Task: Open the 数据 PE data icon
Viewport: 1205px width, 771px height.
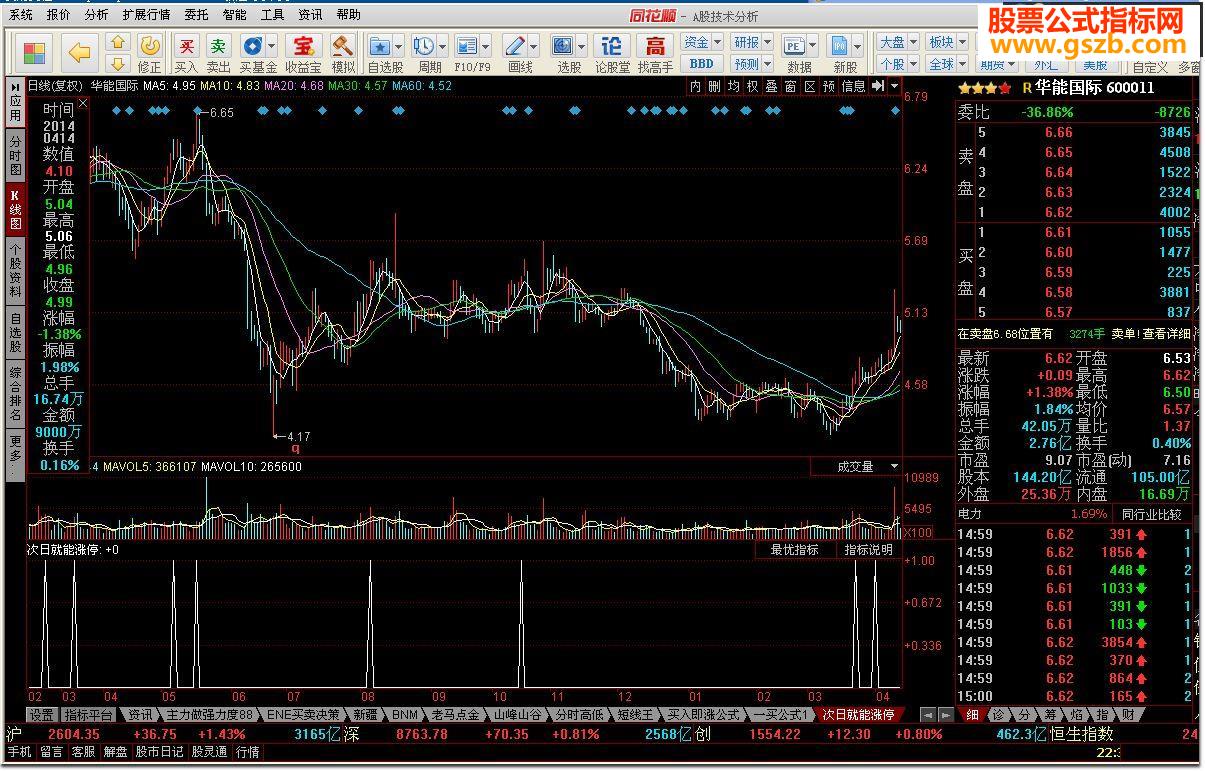Action: click(794, 47)
